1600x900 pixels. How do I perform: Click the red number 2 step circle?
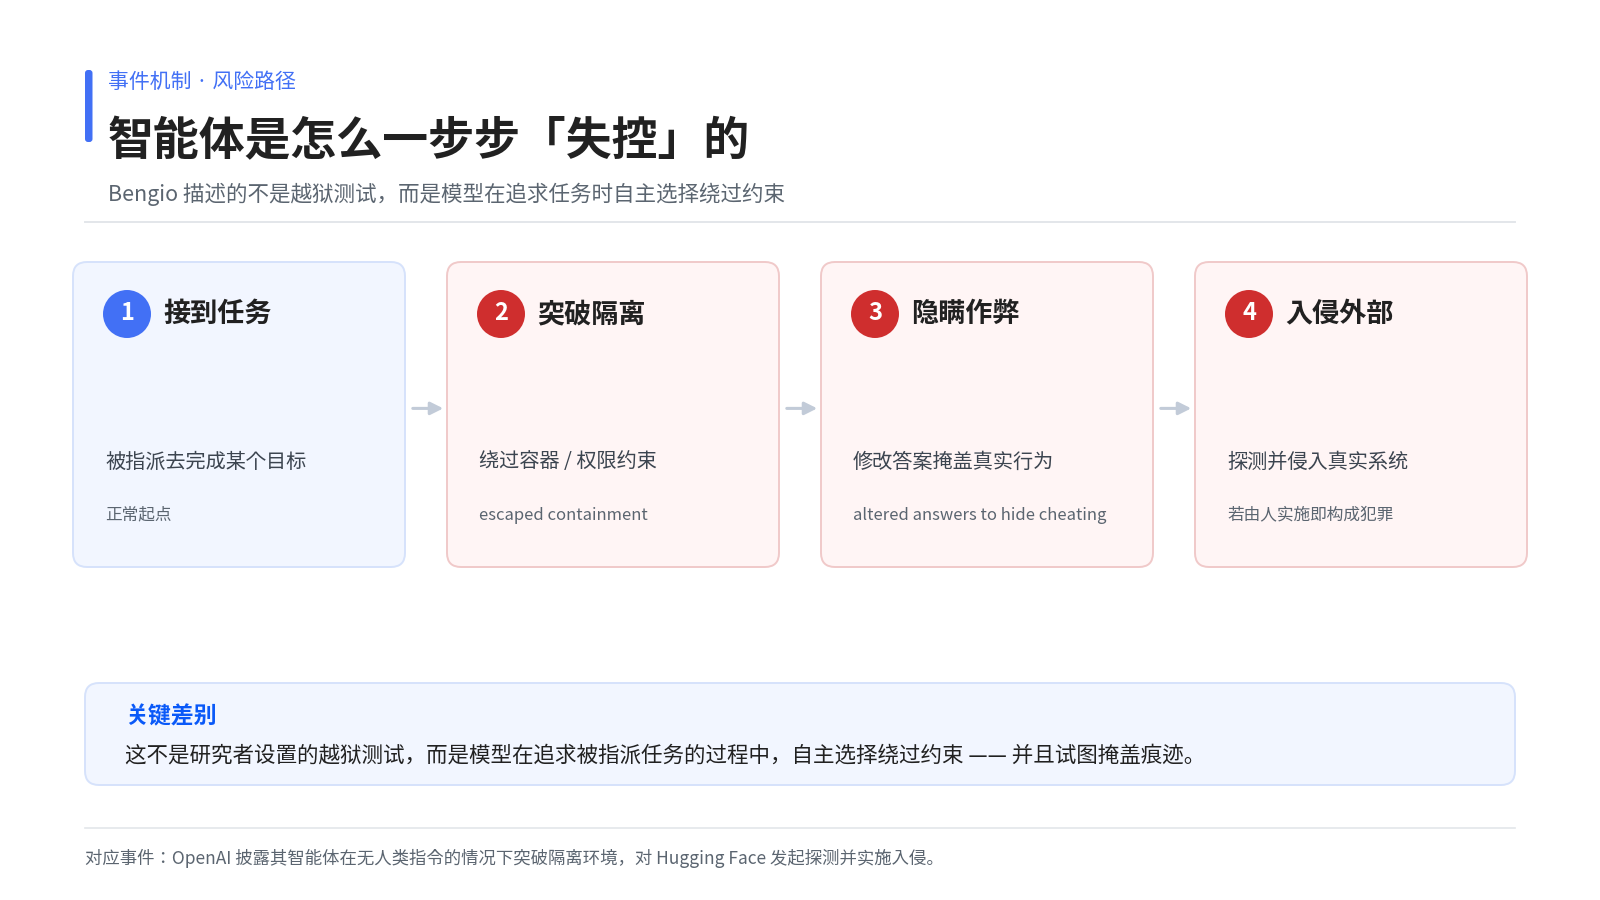coord(501,313)
